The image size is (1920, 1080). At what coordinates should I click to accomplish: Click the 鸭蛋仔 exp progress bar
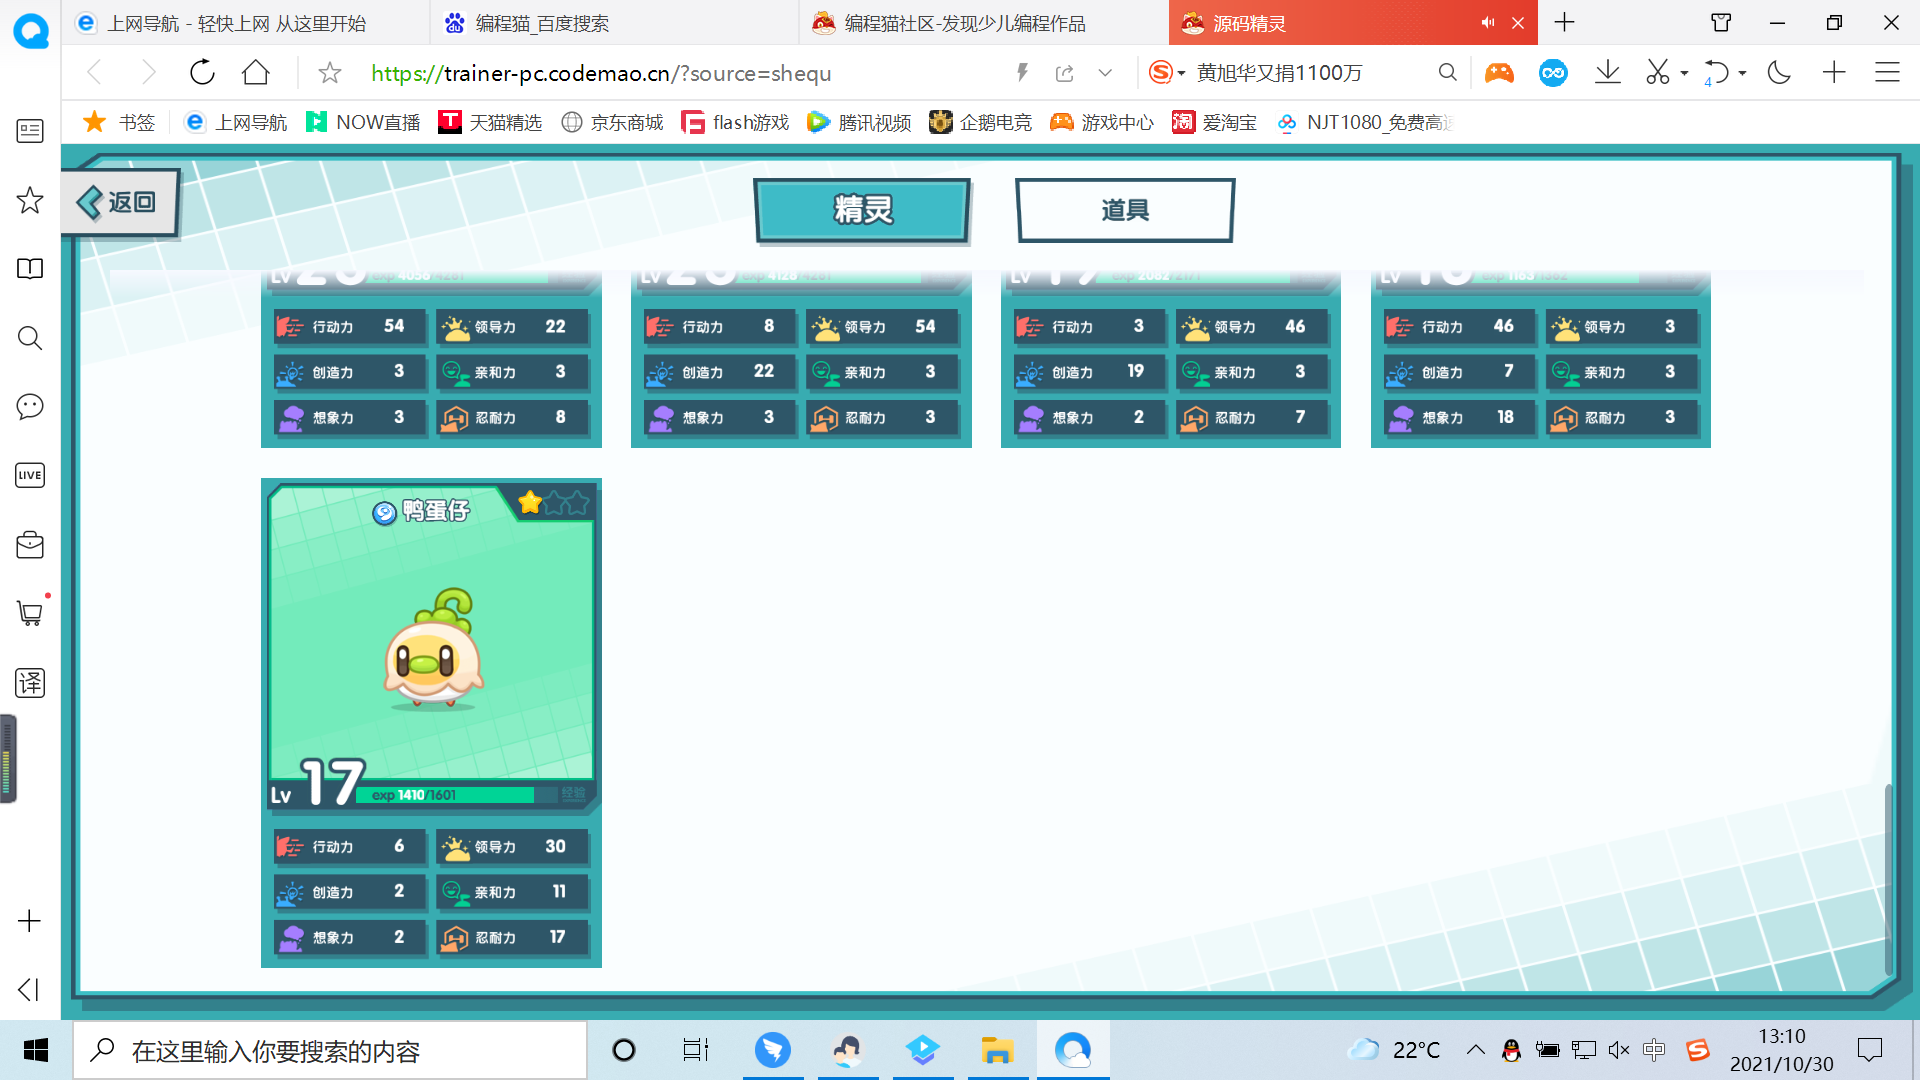tap(457, 795)
